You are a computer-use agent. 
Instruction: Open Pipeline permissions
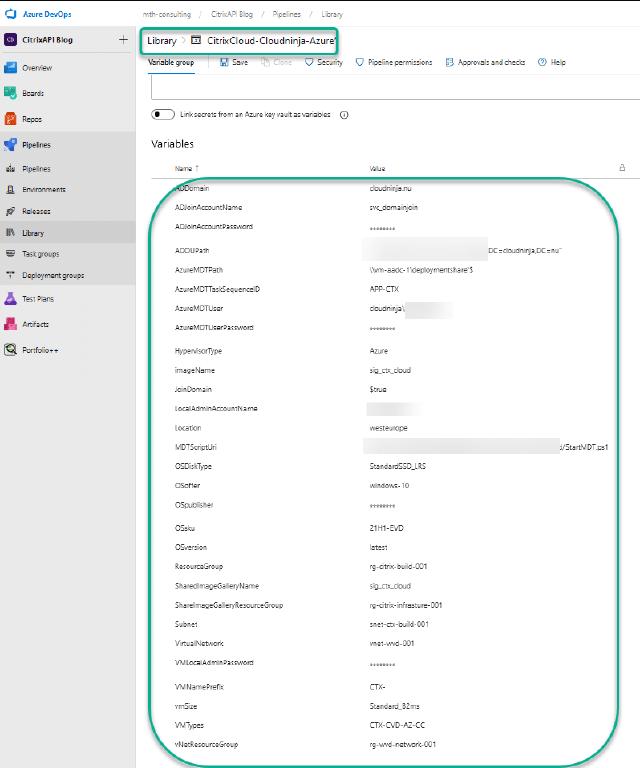(394, 62)
